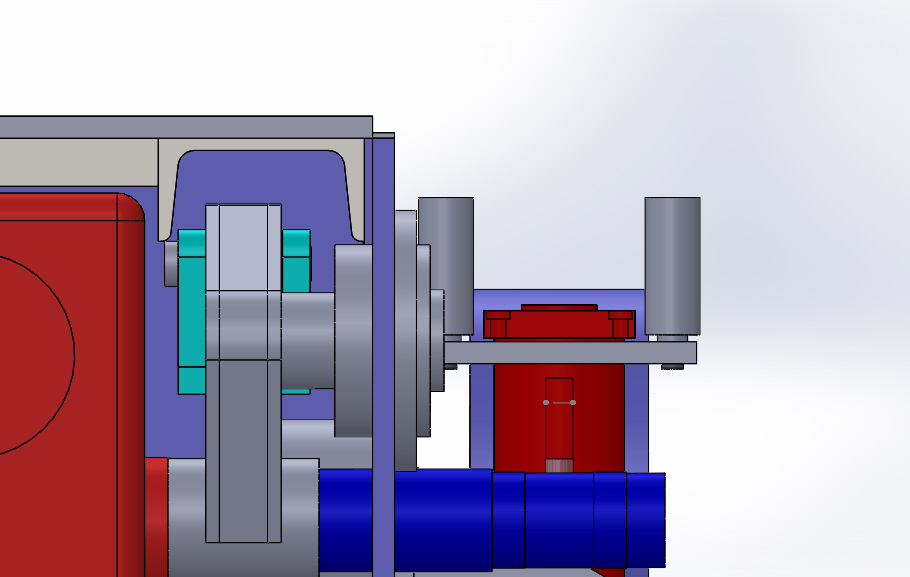Pick the gray horizontal mounting plate under standoffs
Viewport: 910px width, 577px height.
[570, 353]
